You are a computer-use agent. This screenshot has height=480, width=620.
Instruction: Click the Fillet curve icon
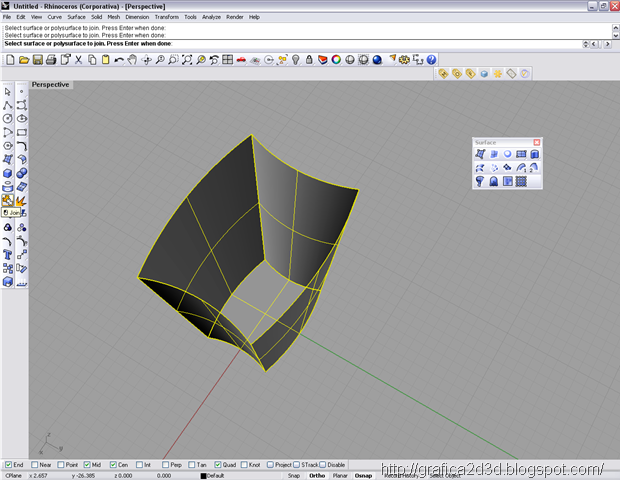(x=22, y=146)
